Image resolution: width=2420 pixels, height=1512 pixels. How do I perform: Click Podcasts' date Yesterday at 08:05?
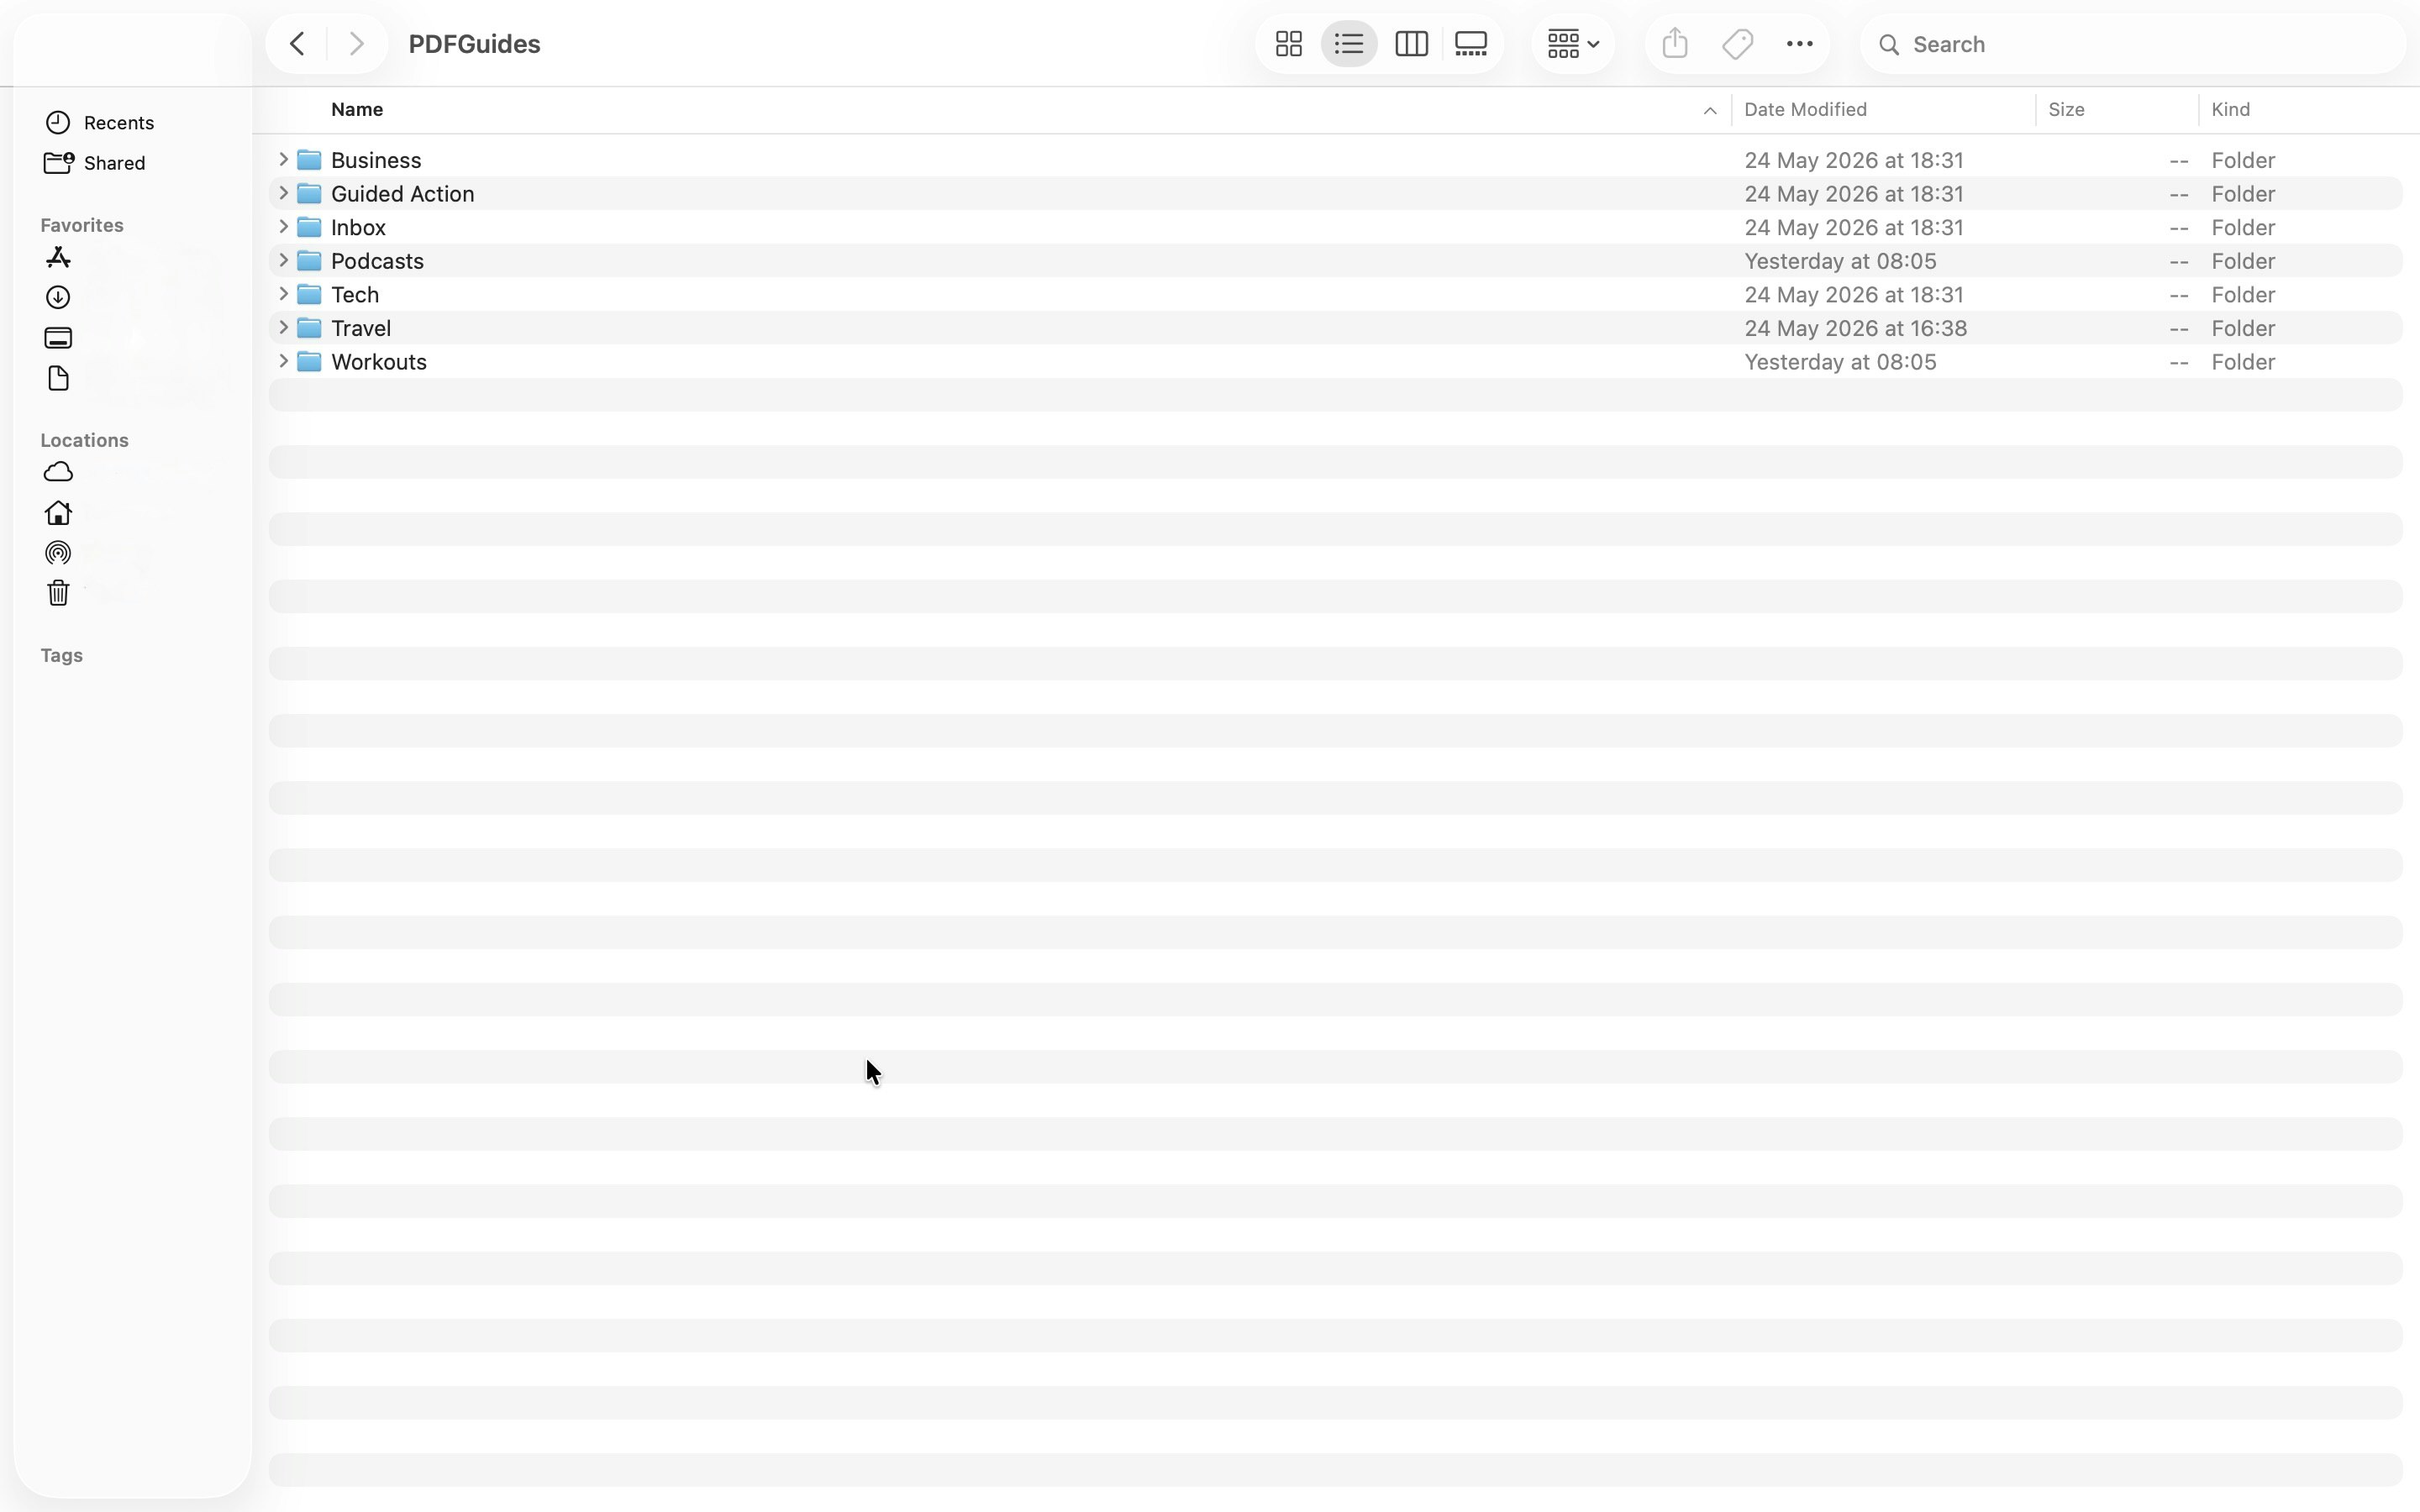[1840, 261]
